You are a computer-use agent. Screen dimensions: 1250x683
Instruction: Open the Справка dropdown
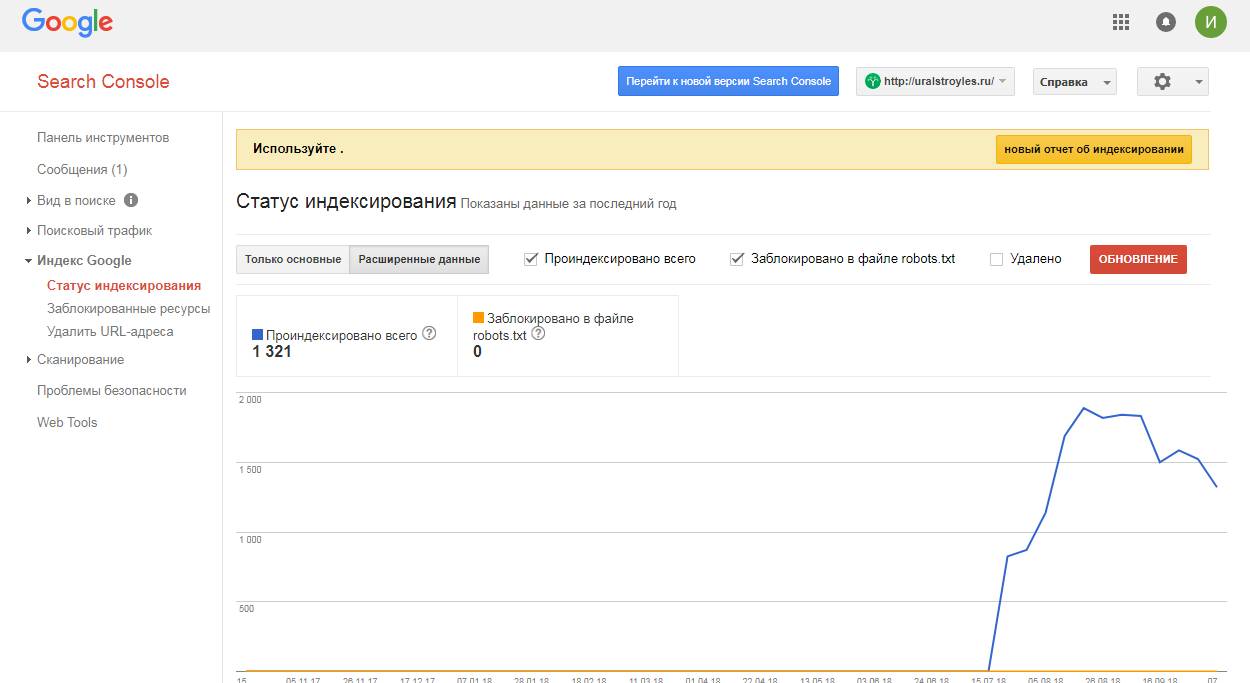click(x=1074, y=82)
